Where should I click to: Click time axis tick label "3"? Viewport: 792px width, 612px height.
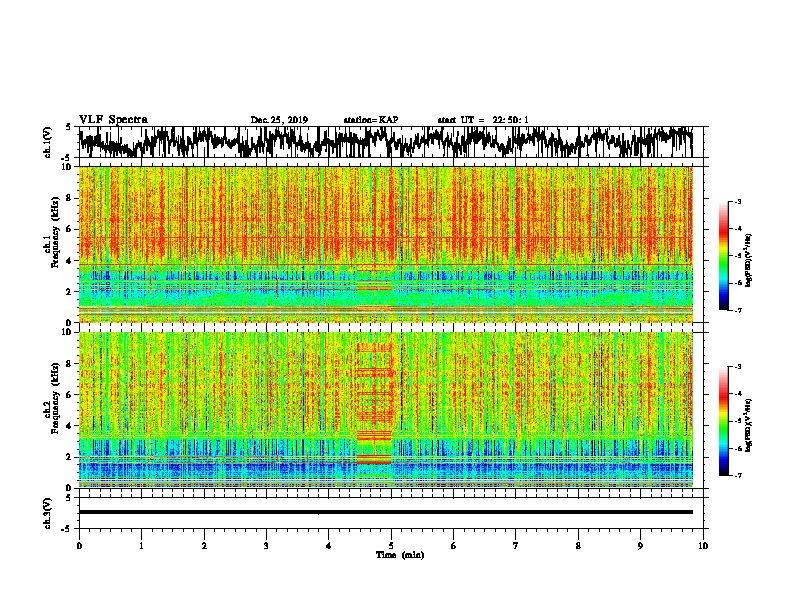pos(266,546)
